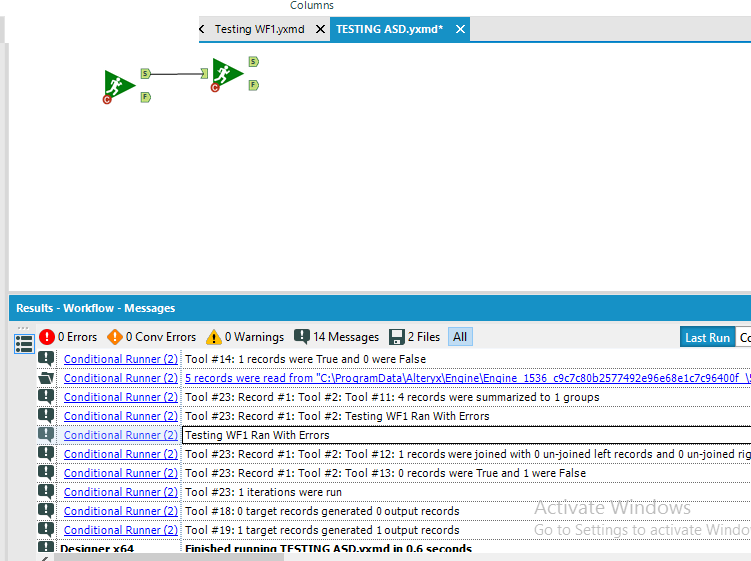Open Conditional Runner link for Tool #13 message
The height and width of the screenshot is (561, 751).
tap(121, 473)
